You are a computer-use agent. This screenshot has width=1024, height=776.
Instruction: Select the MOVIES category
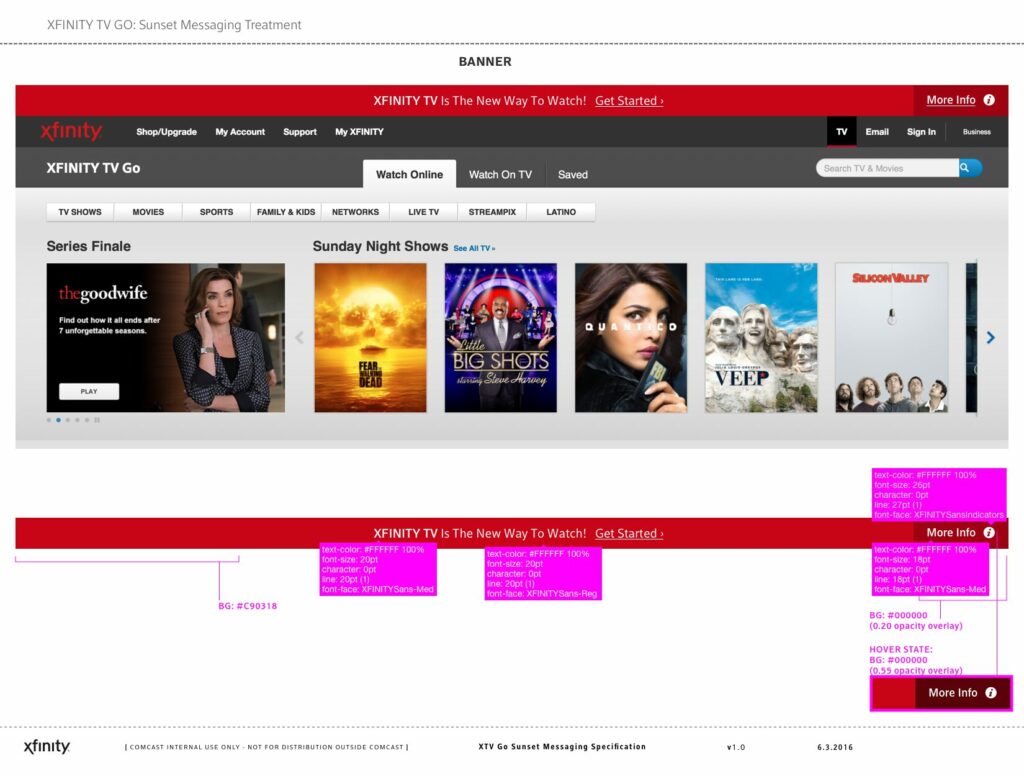[x=148, y=212]
